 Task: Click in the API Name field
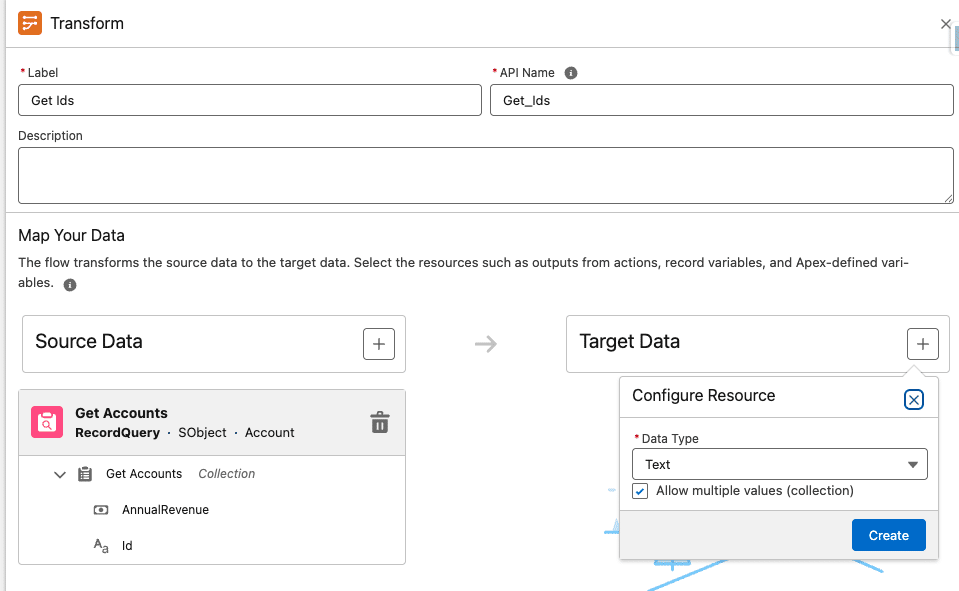[721, 100]
